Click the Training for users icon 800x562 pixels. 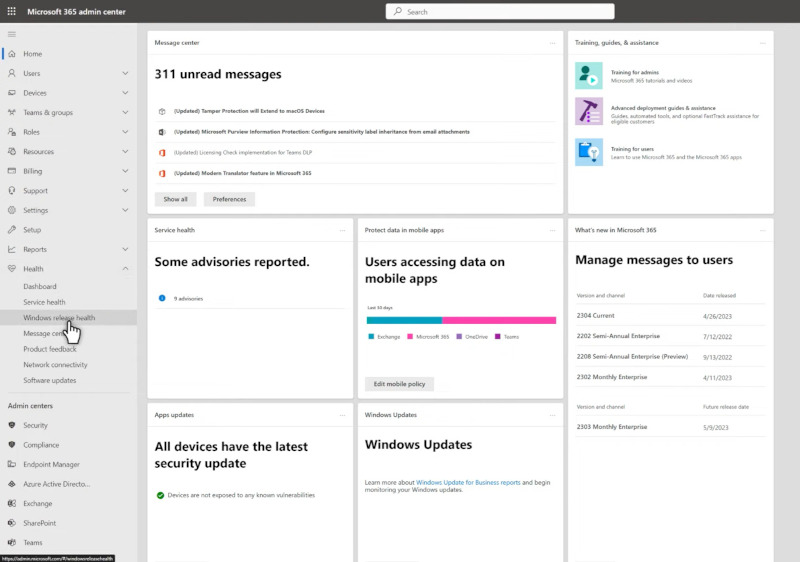pos(589,152)
